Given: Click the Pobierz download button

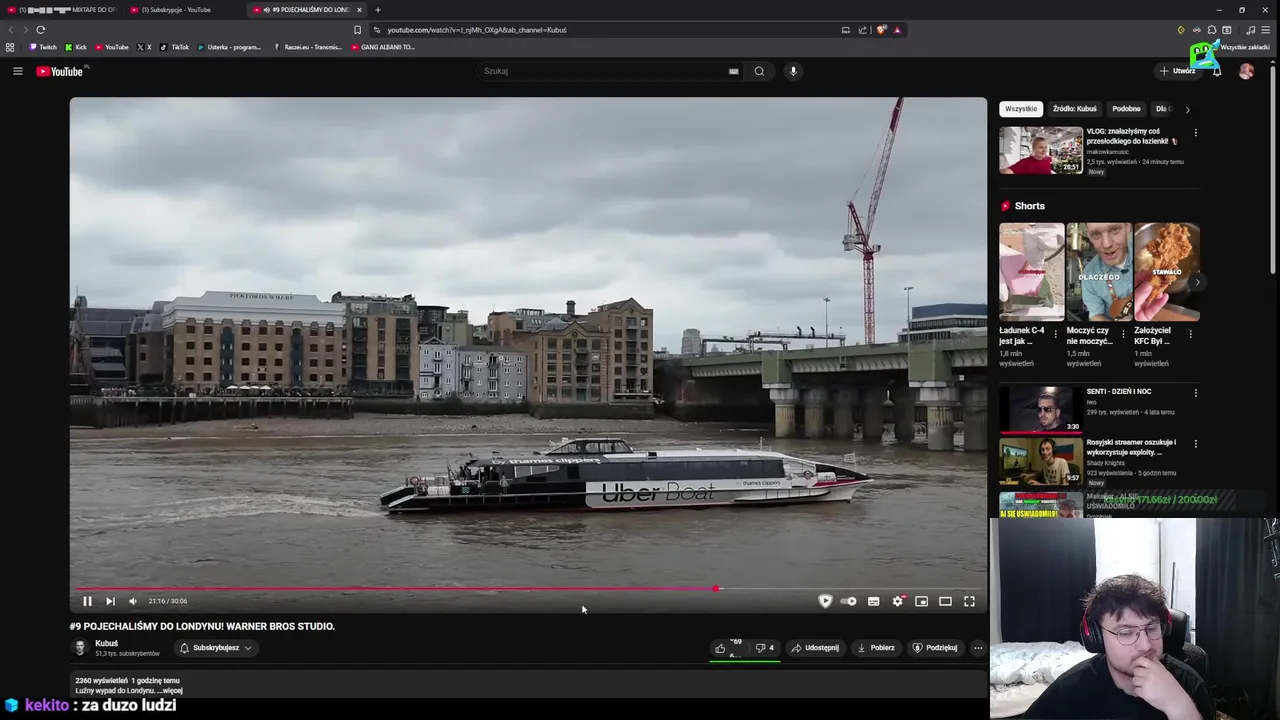Looking at the screenshot, I should click(876, 648).
